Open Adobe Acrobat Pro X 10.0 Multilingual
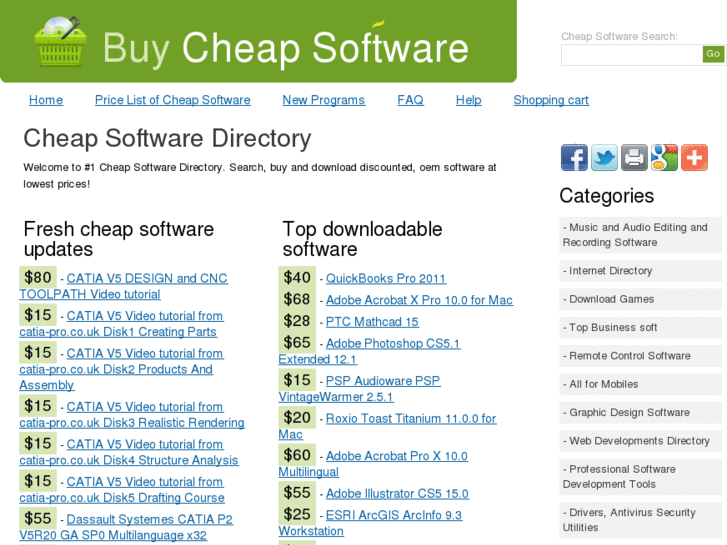The width and height of the screenshot is (727, 545). tap(373, 464)
